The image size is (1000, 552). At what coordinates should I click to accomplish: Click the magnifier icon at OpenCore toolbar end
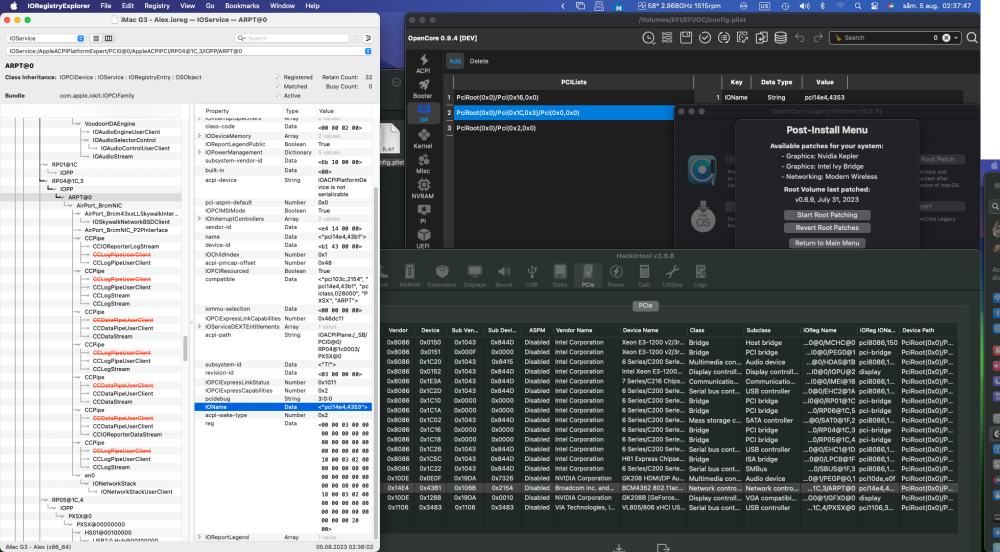tap(972, 38)
